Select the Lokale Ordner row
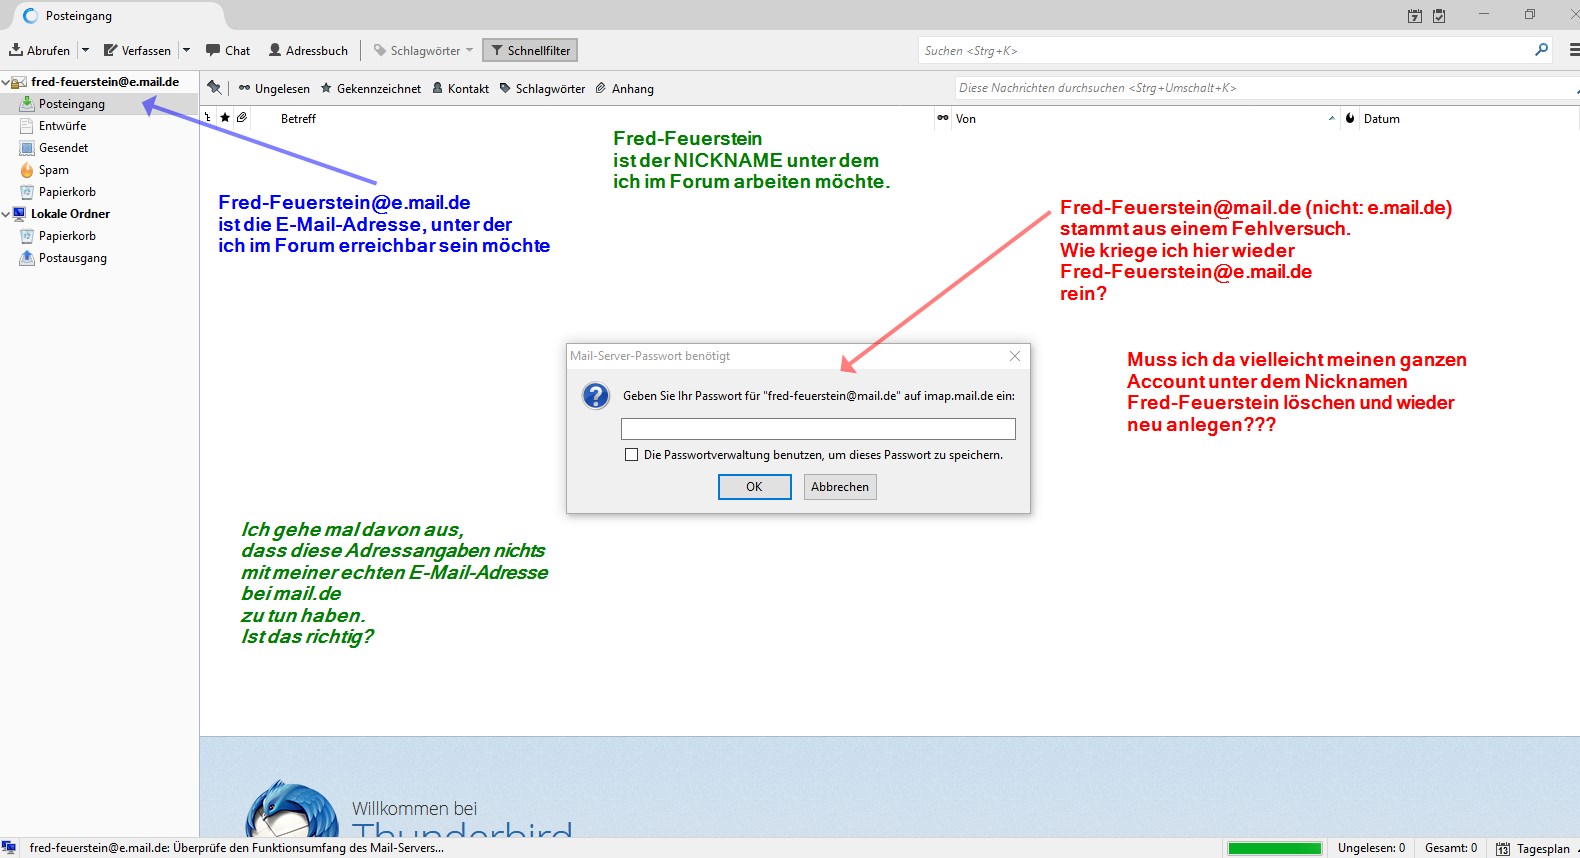Viewport: 1580px width, 858px height. tap(100, 214)
